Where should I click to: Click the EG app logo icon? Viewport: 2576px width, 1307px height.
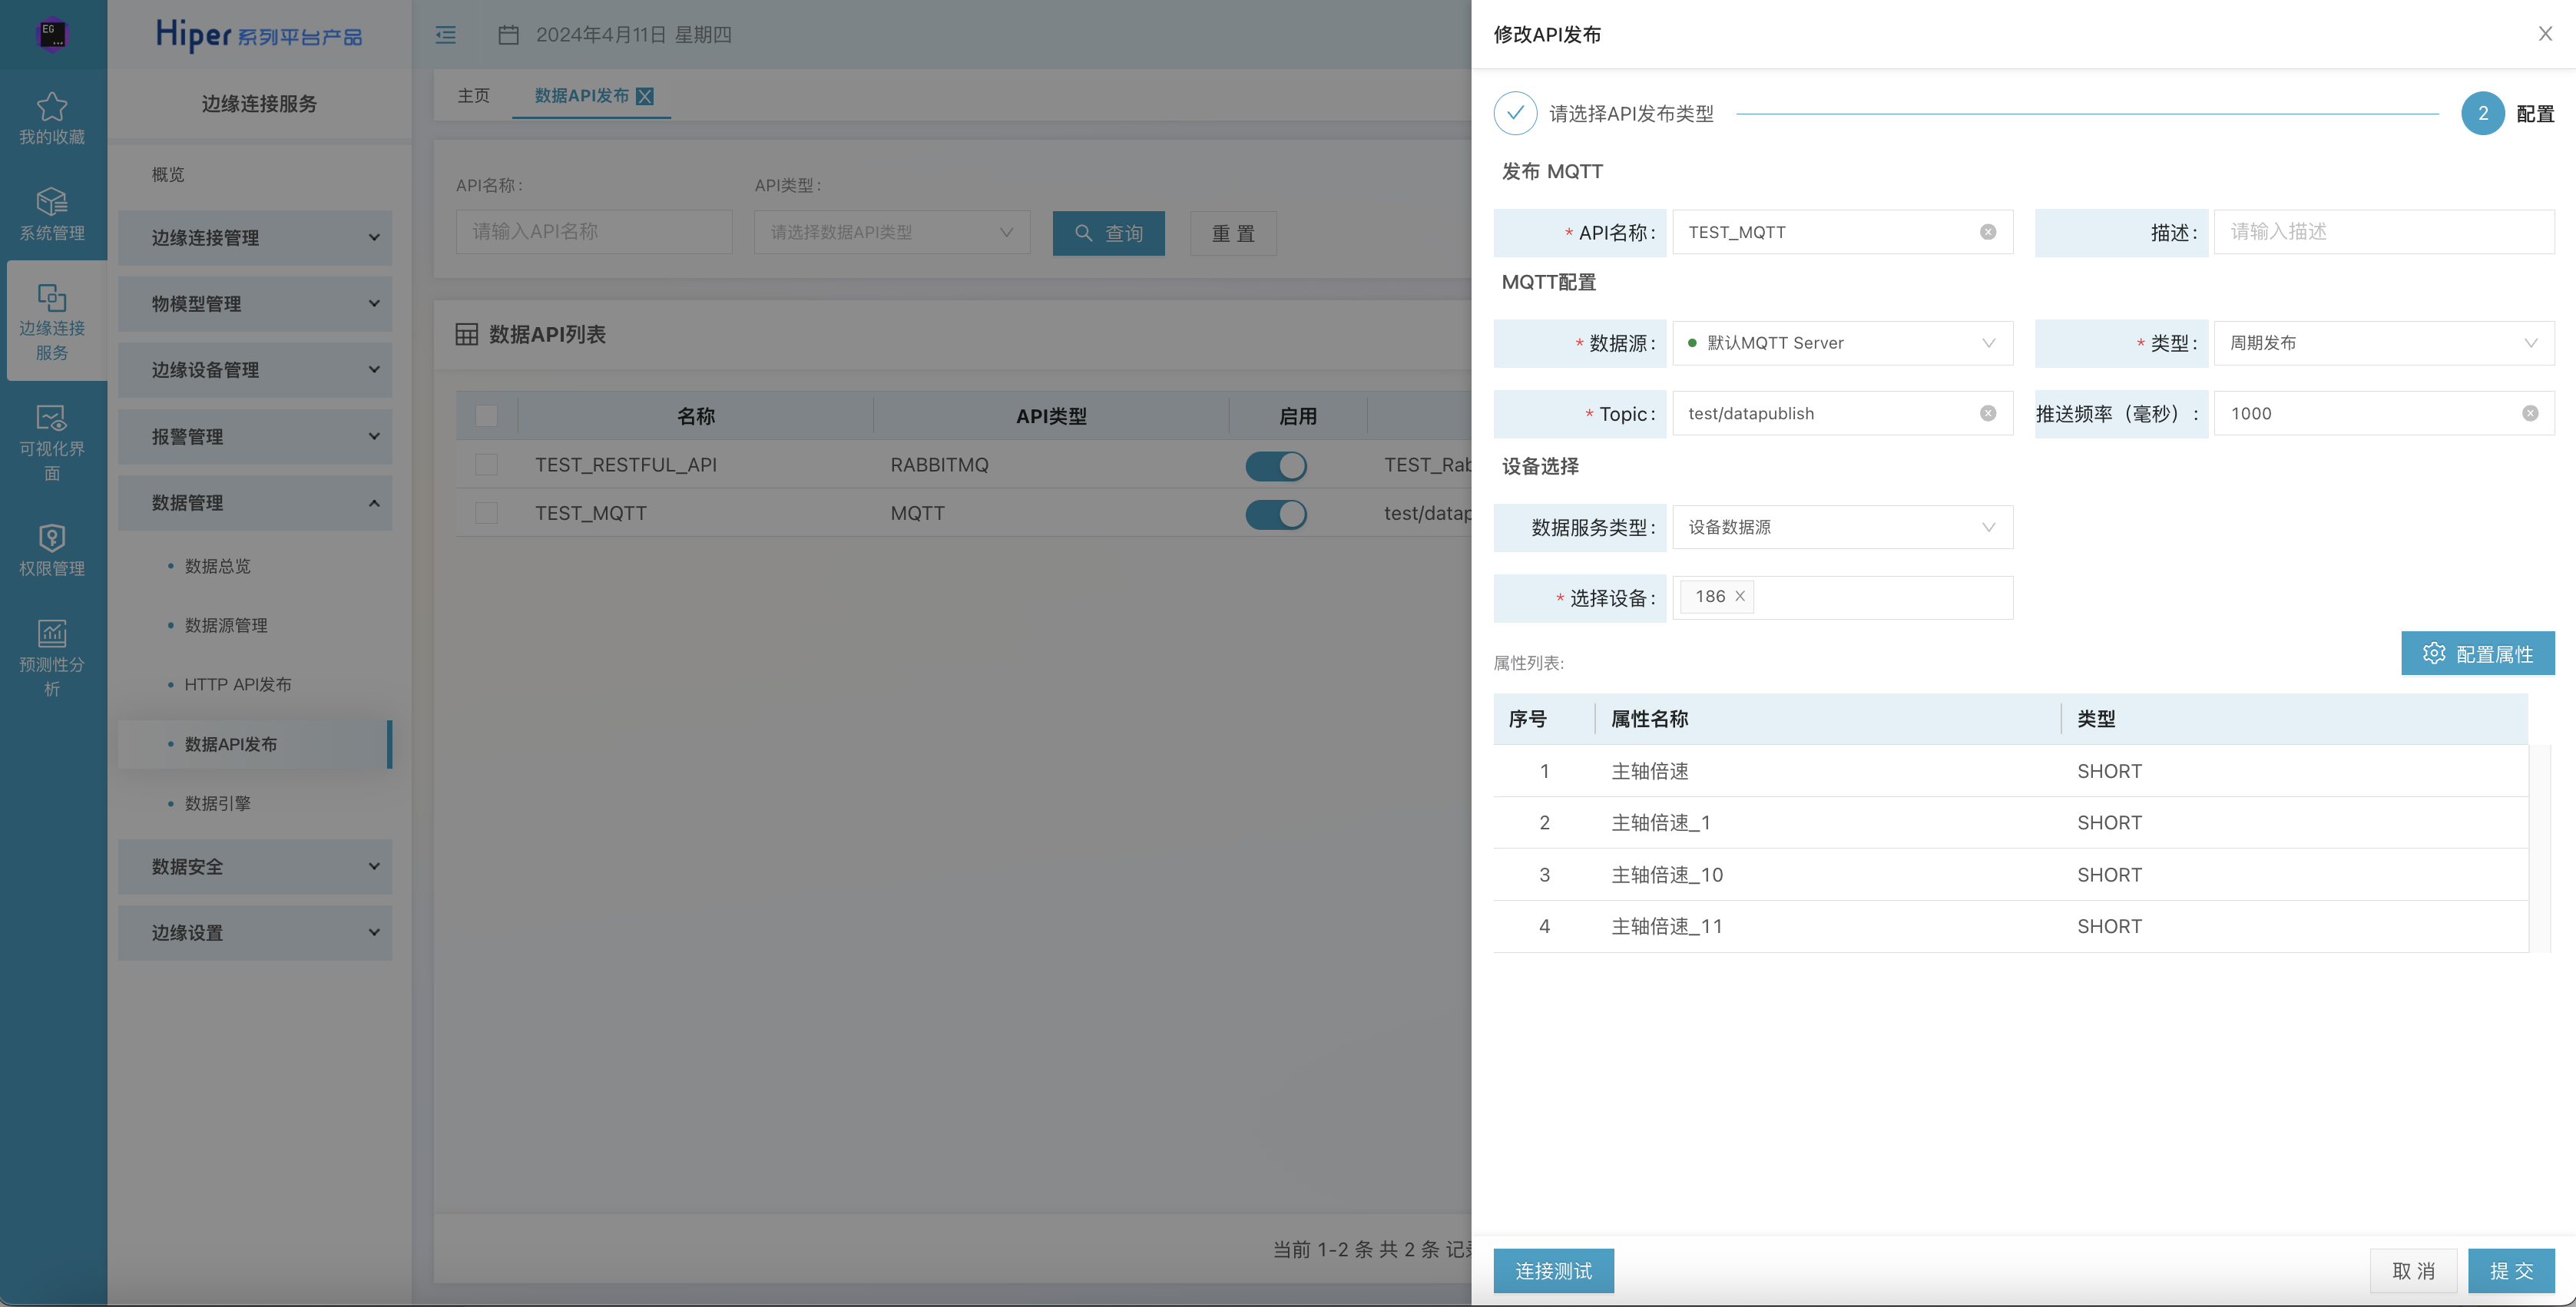[x=52, y=34]
